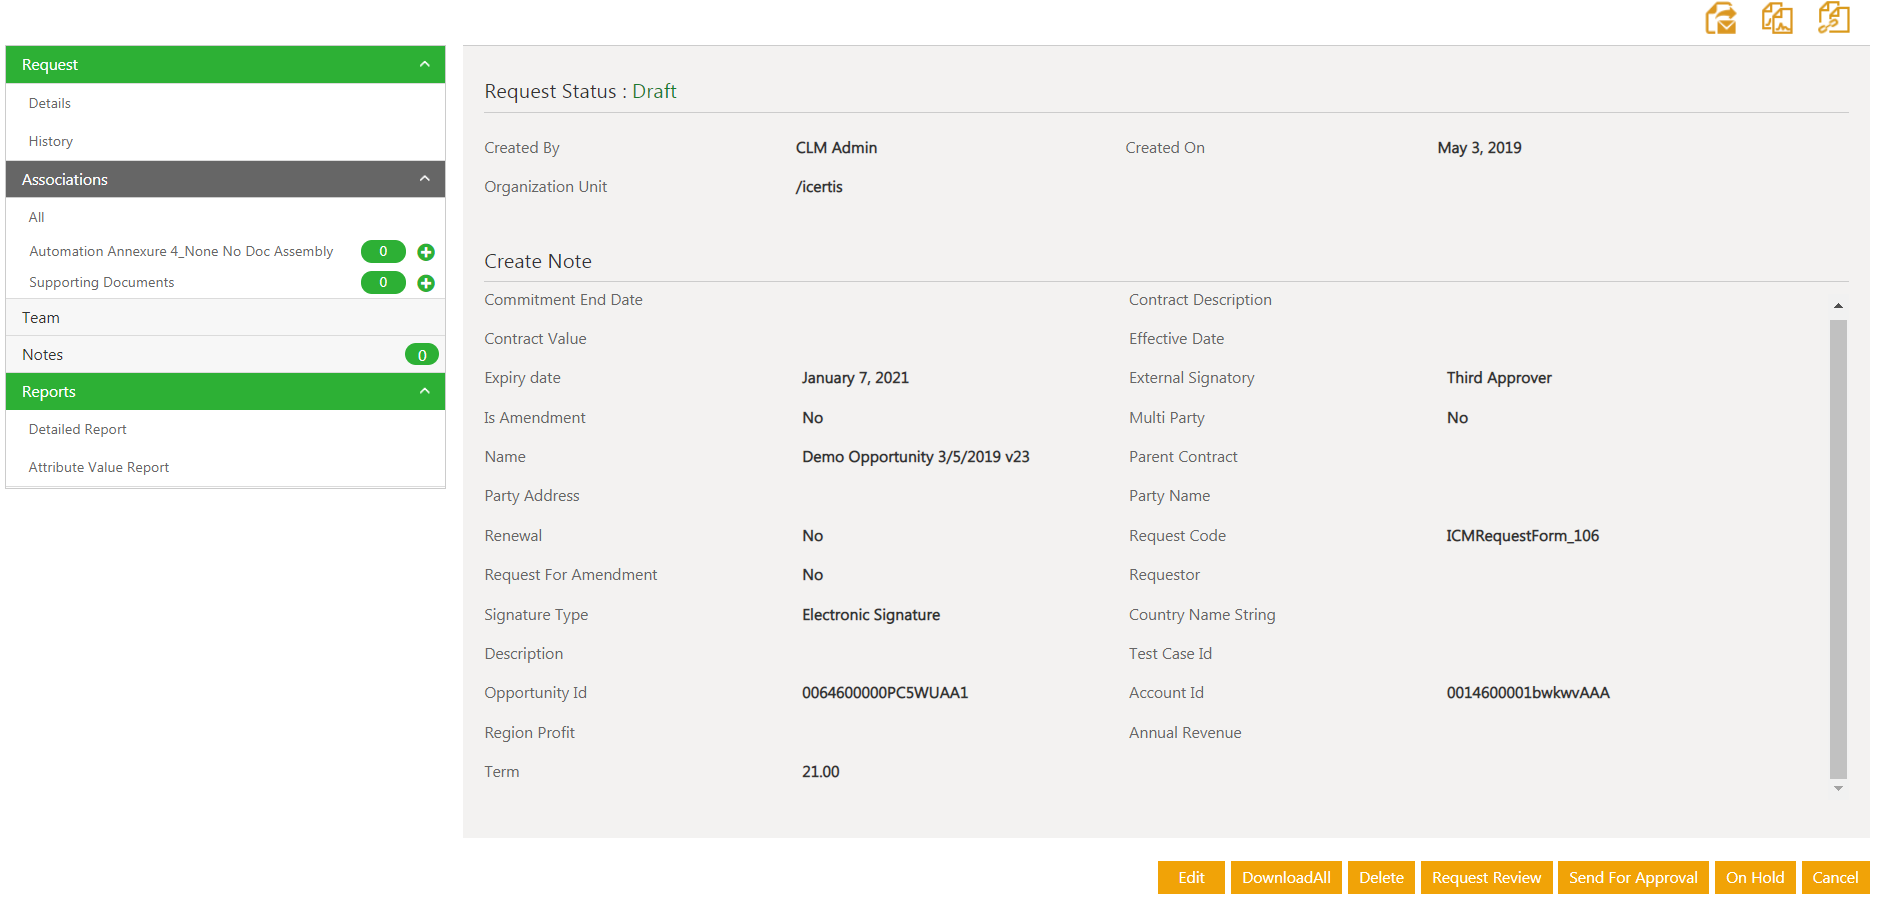Add a Supporting Documents association

tap(426, 283)
